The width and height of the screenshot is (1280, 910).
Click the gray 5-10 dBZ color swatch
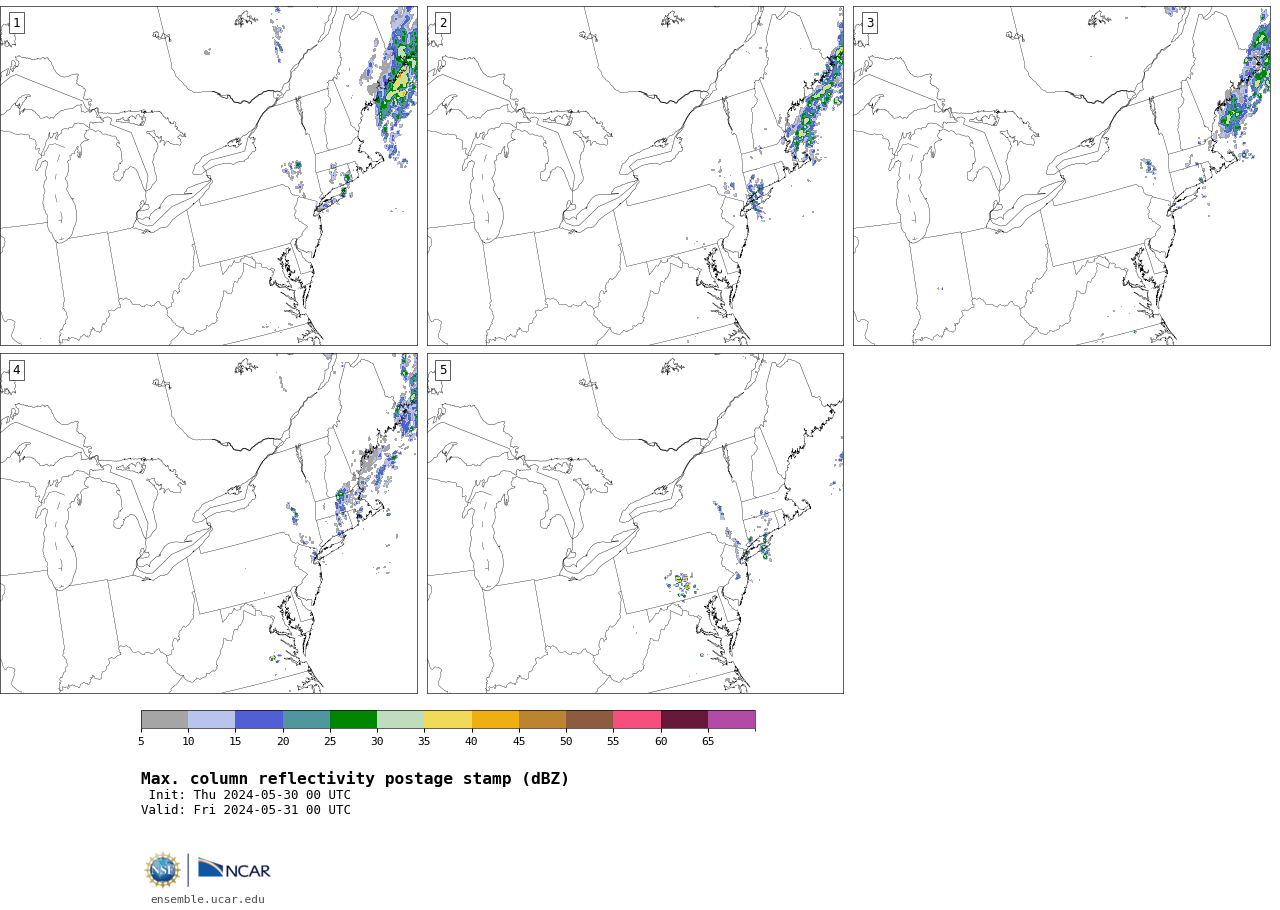coord(164,720)
